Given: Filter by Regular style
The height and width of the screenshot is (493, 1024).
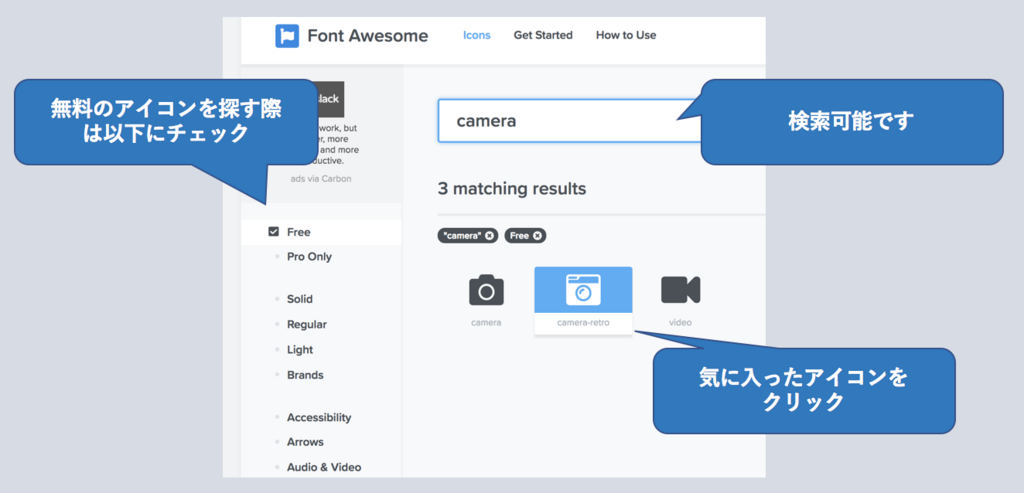Looking at the screenshot, I should click(x=306, y=325).
